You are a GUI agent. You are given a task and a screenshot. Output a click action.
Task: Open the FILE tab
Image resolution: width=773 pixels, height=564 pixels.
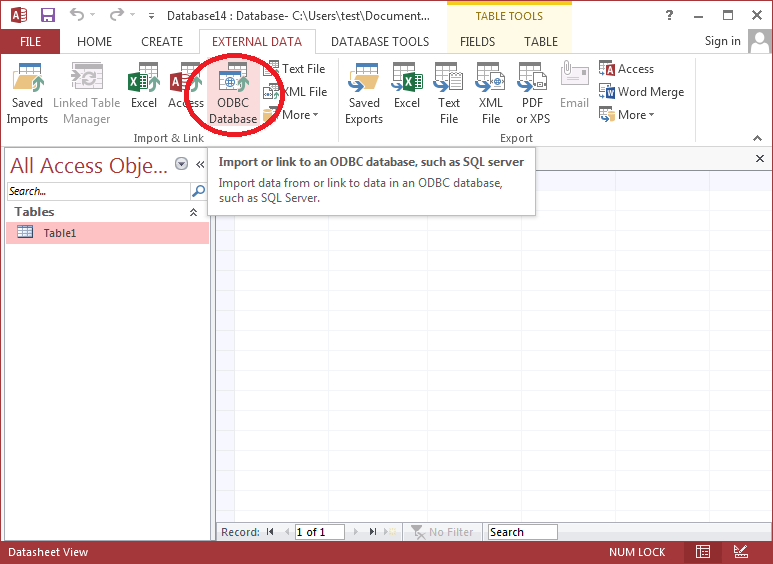[x=31, y=41]
